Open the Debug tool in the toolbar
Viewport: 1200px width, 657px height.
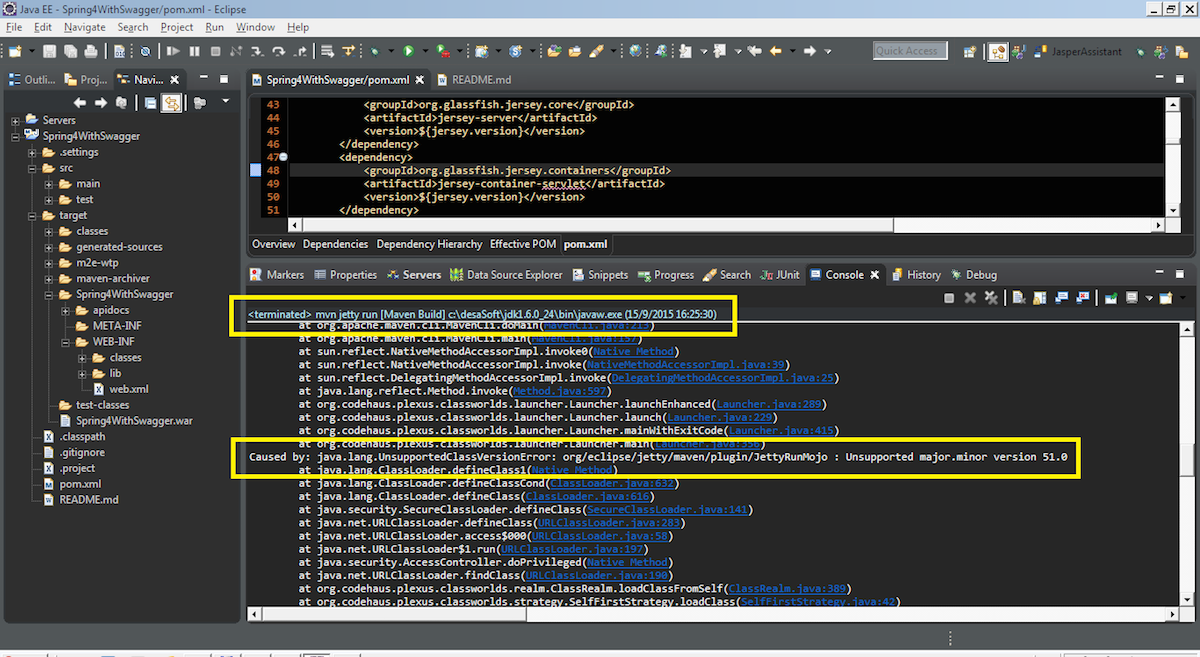376,50
